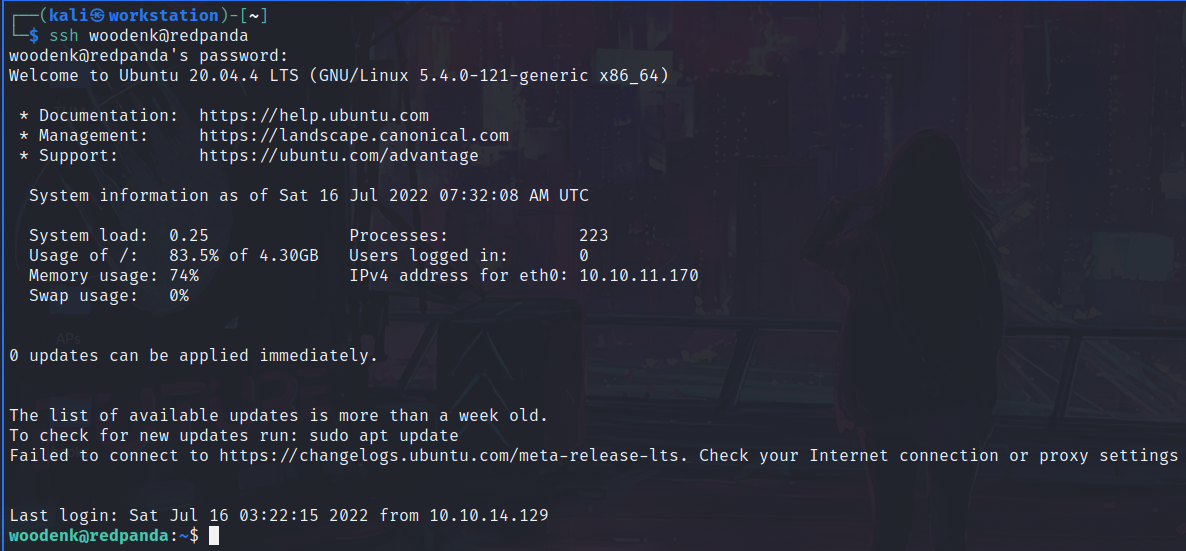Screen dimensions: 1186x551
Task: Click the password prompt line
Action: point(149,55)
